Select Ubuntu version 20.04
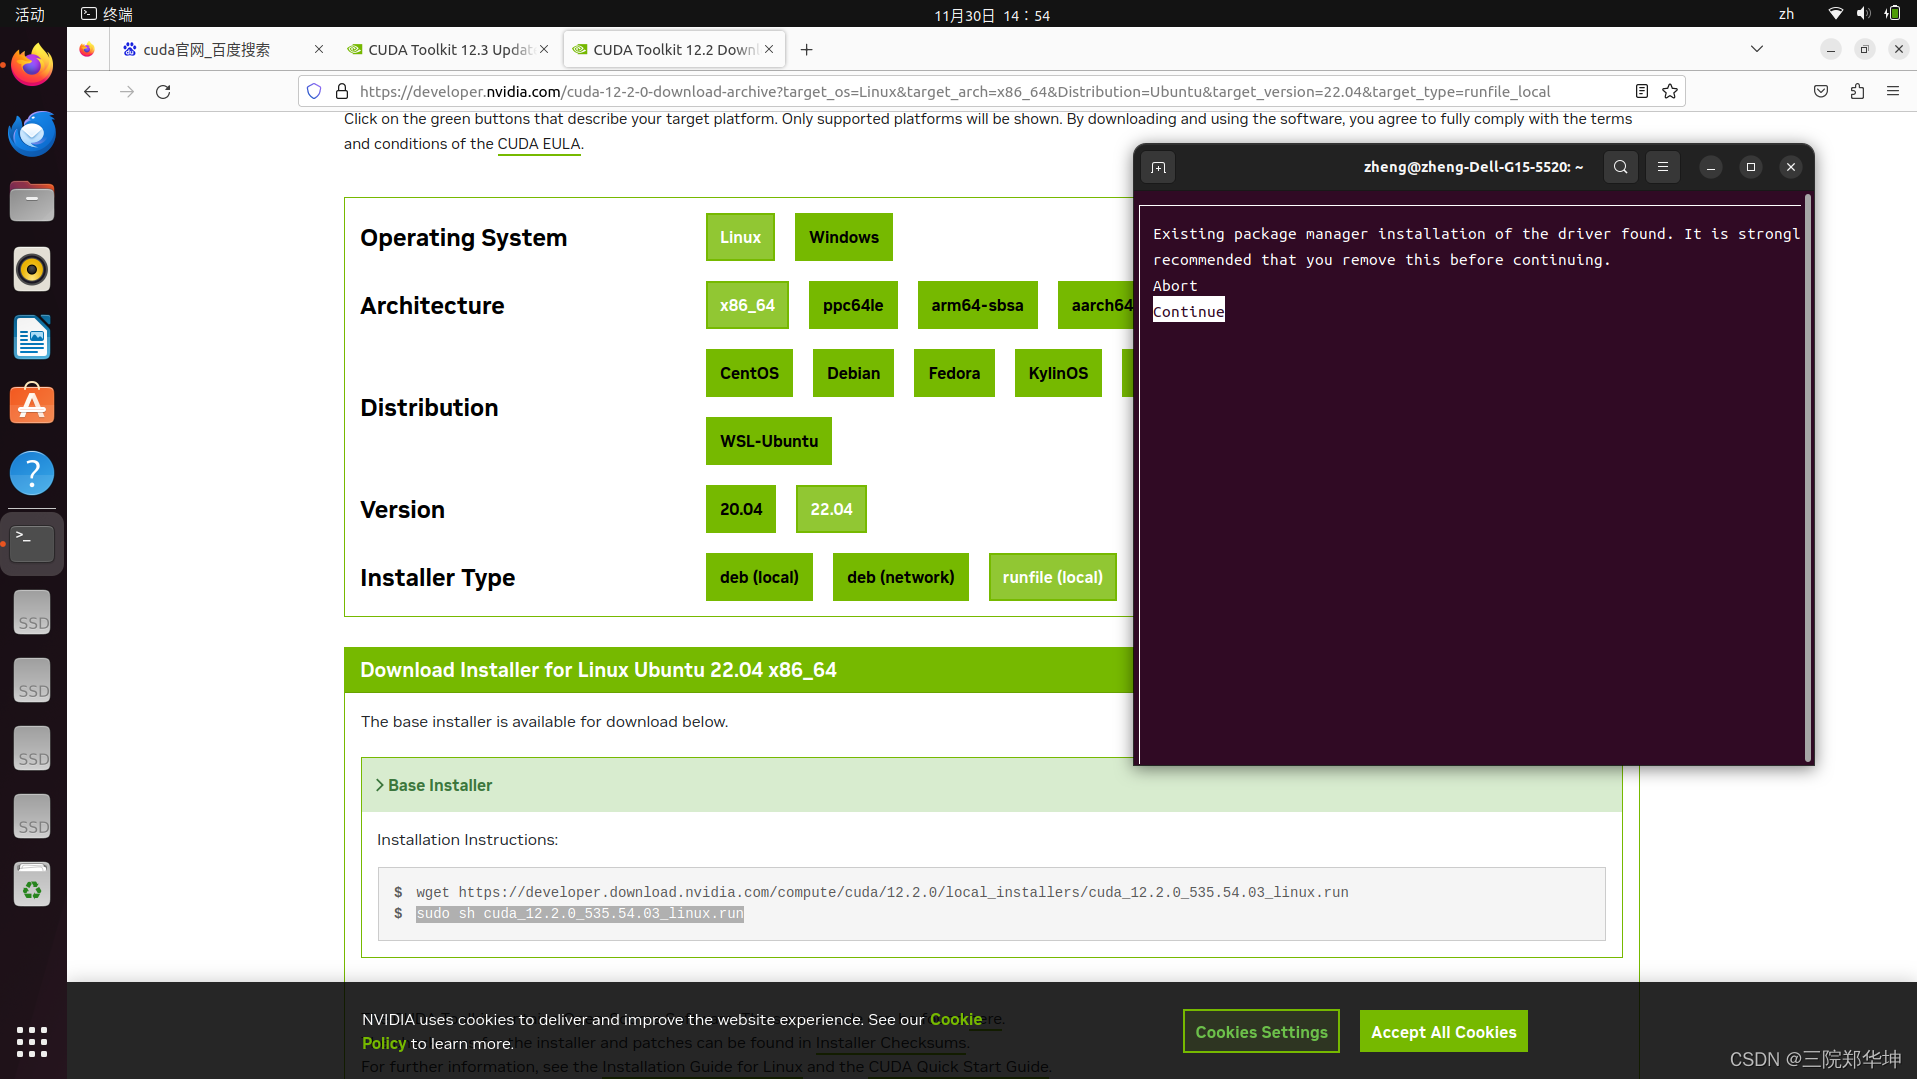The width and height of the screenshot is (1917, 1079). tap(741, 510)
